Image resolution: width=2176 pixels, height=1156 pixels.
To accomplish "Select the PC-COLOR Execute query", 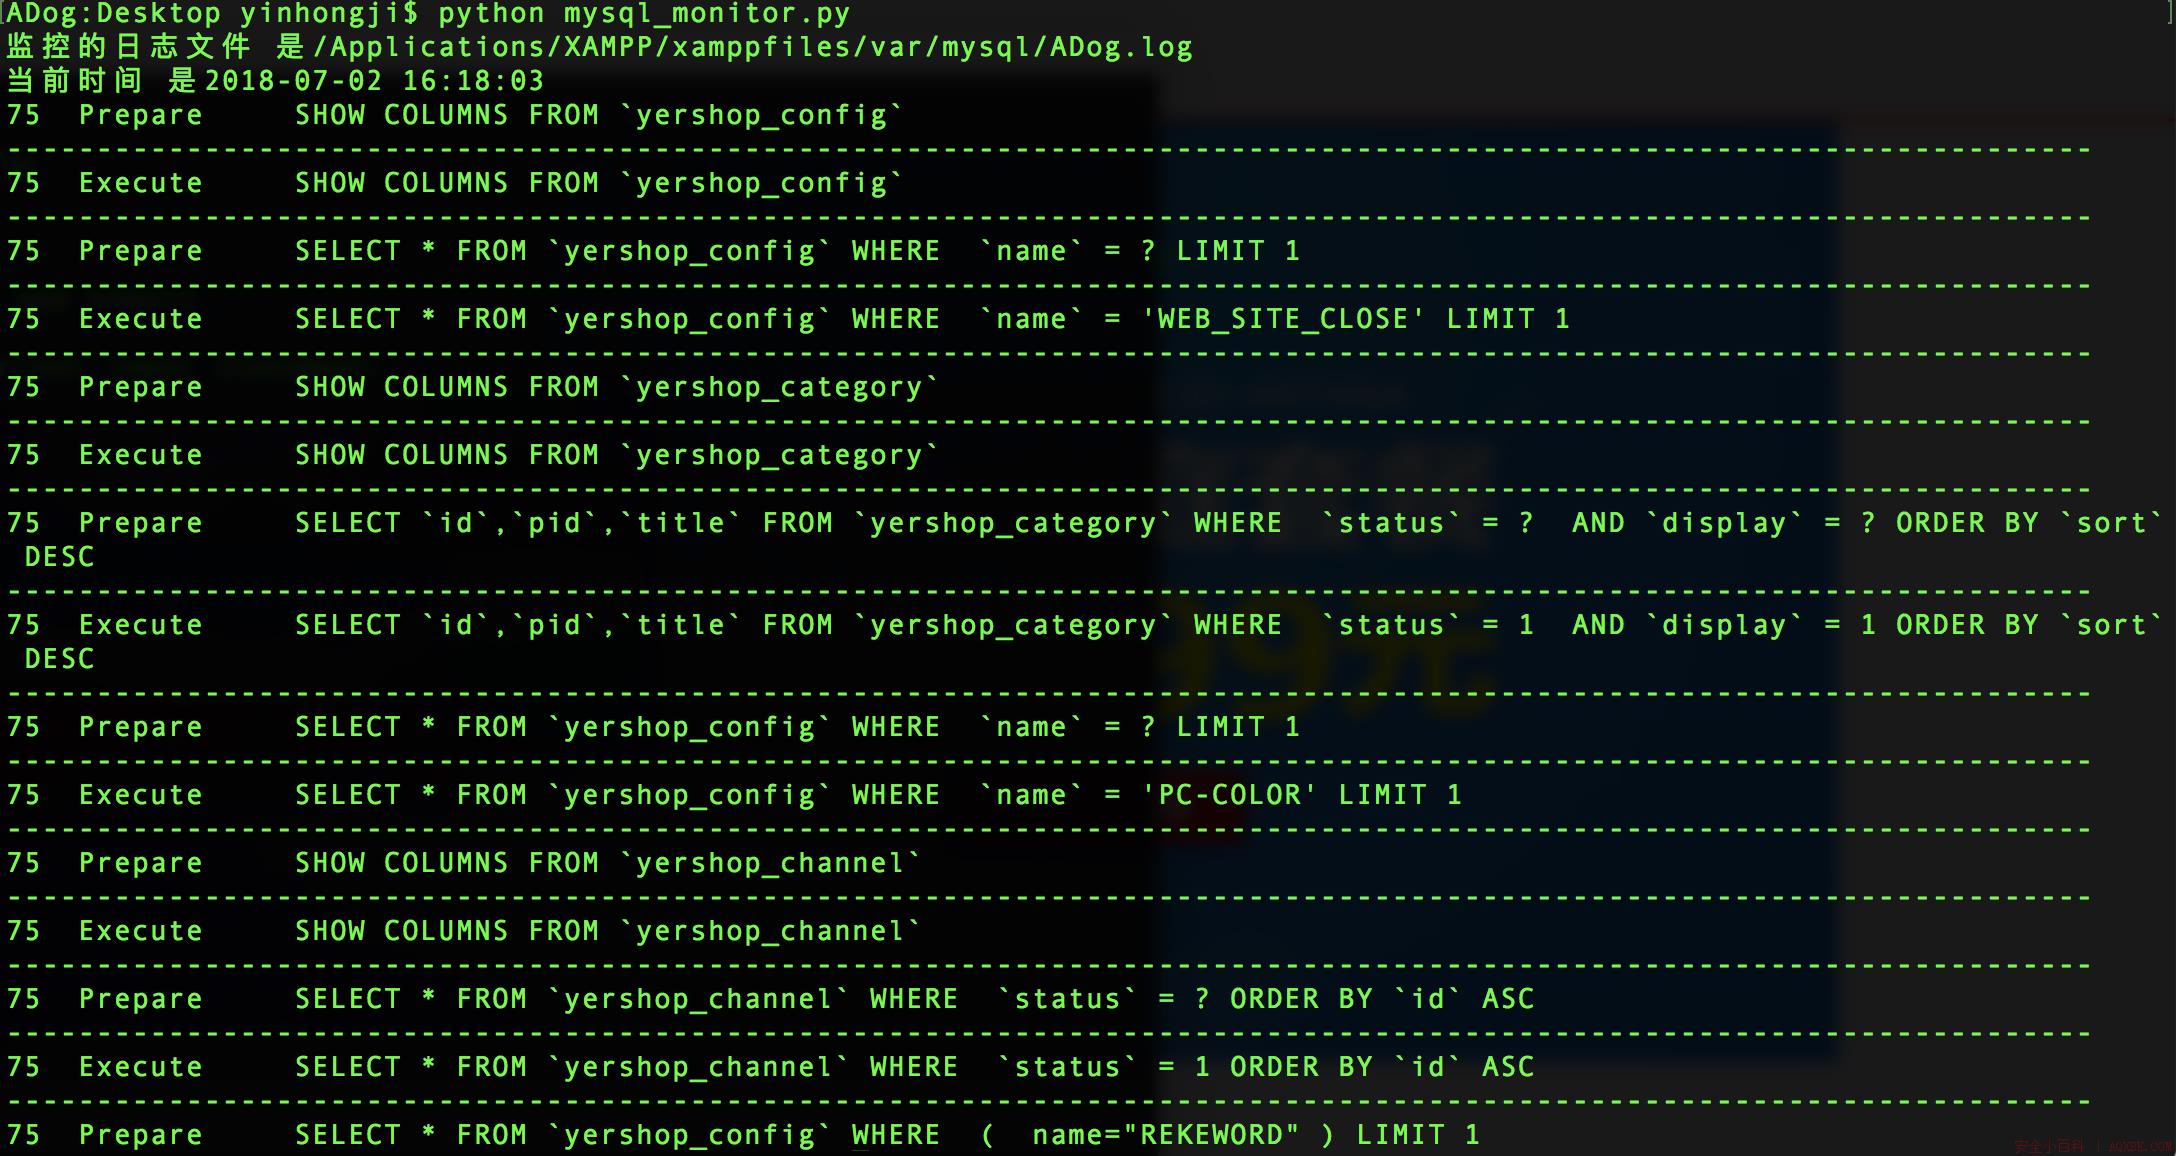I will 880,794.
